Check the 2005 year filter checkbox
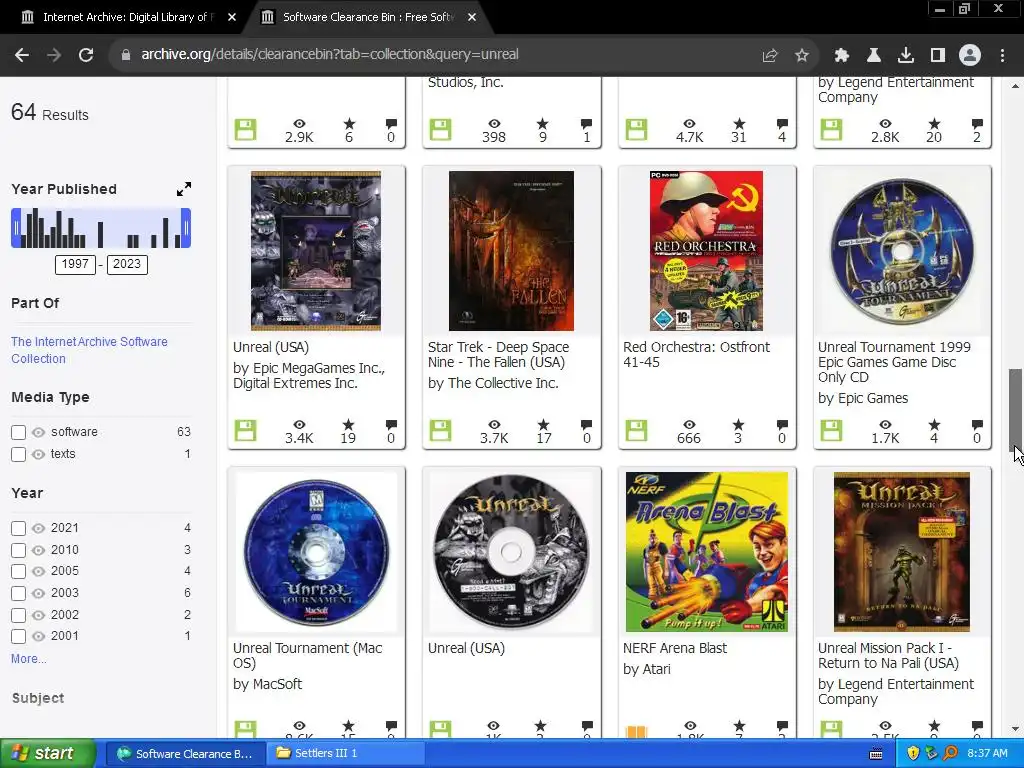The height and width of the screenshot is (768, 1024). pos(18,571)
